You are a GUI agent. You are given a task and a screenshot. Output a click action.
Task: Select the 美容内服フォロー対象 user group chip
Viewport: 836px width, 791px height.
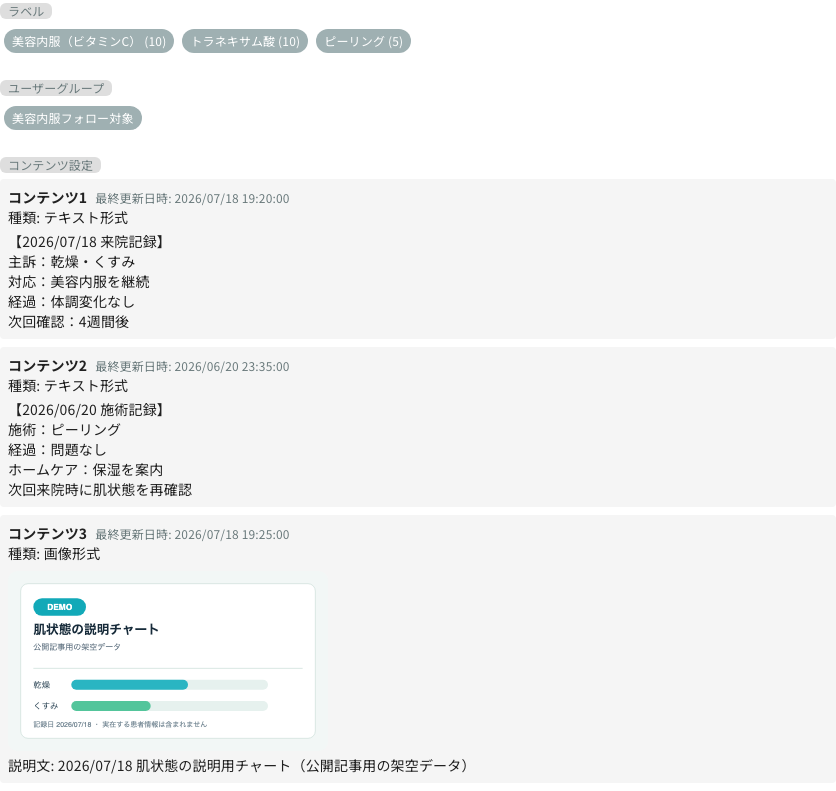(73, 118)
